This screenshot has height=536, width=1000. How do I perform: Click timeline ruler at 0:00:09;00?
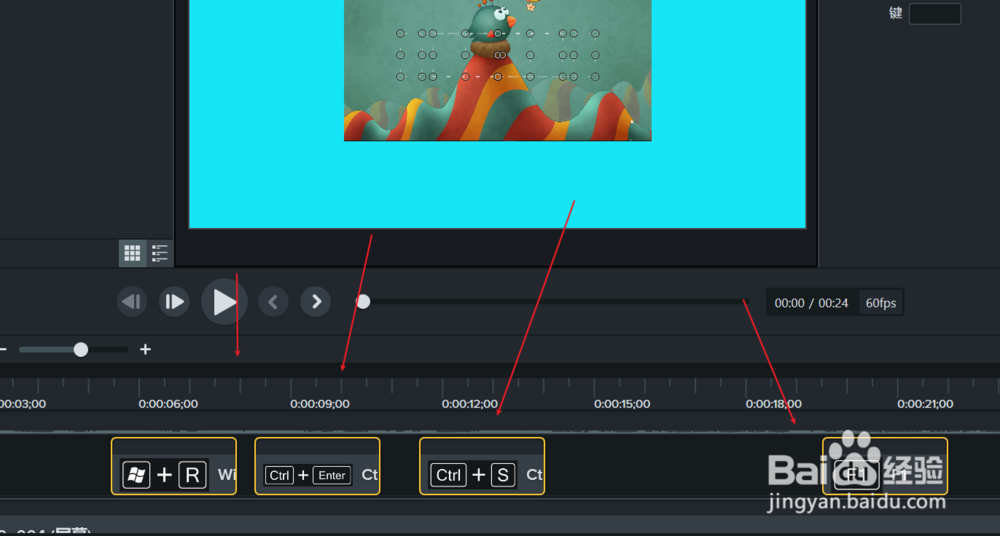(320, 404)
